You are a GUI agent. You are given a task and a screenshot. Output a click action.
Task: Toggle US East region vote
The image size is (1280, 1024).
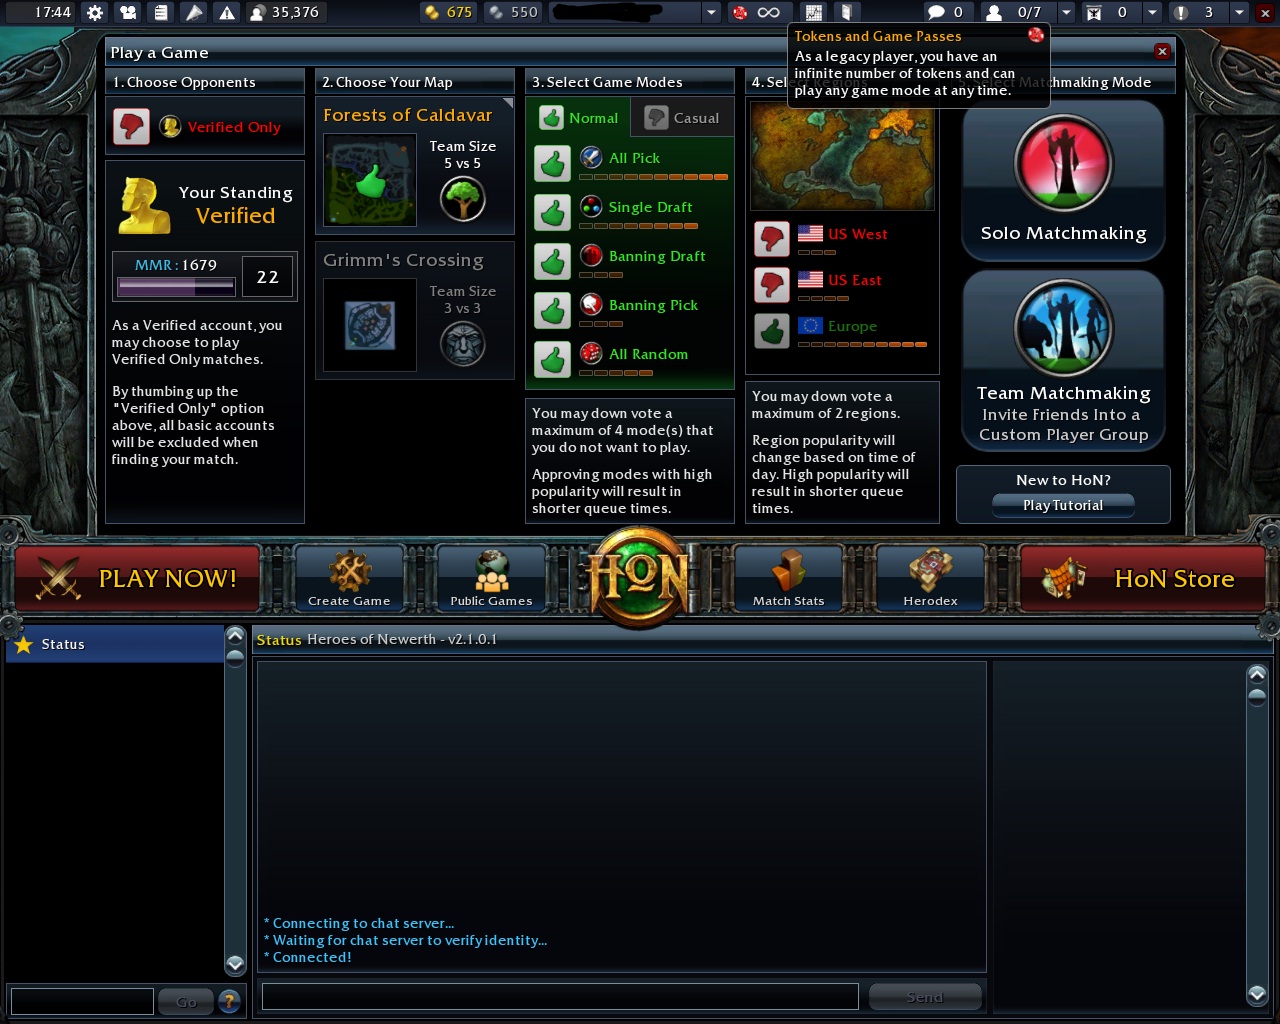(x=771, y=285)
